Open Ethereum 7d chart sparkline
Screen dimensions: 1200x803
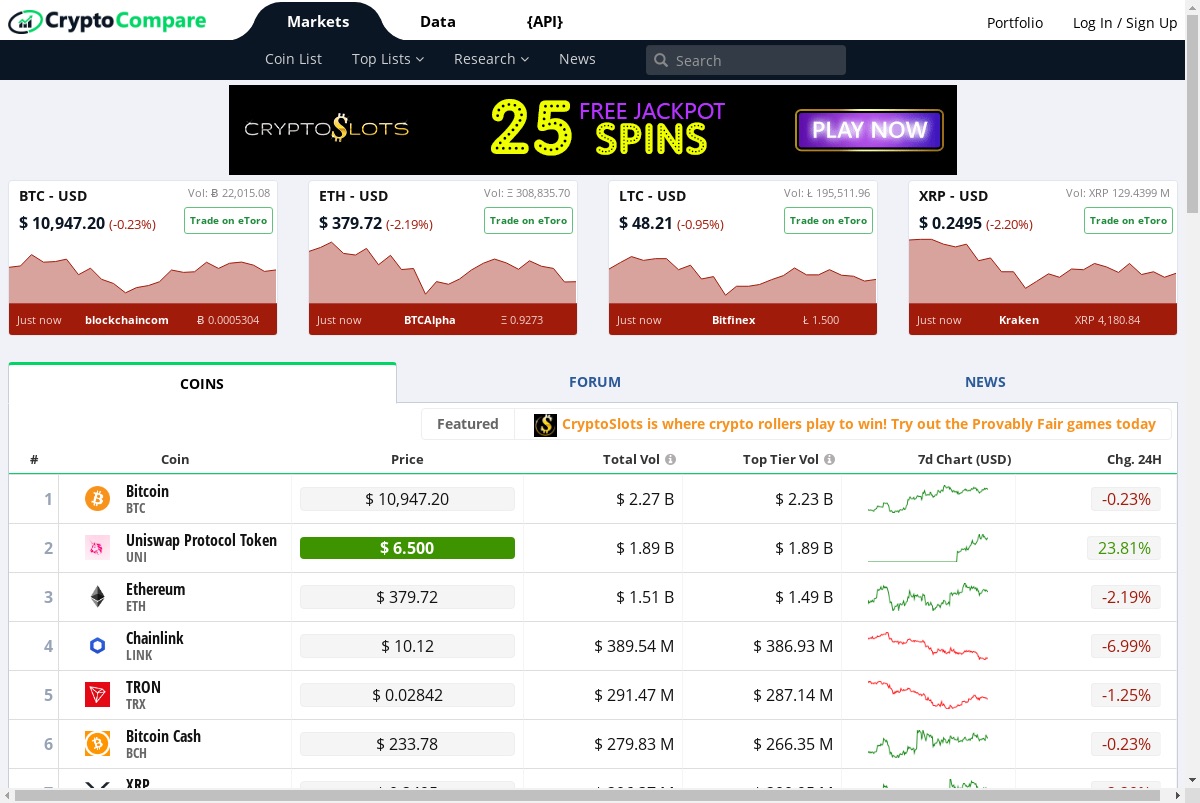[928, 596]
